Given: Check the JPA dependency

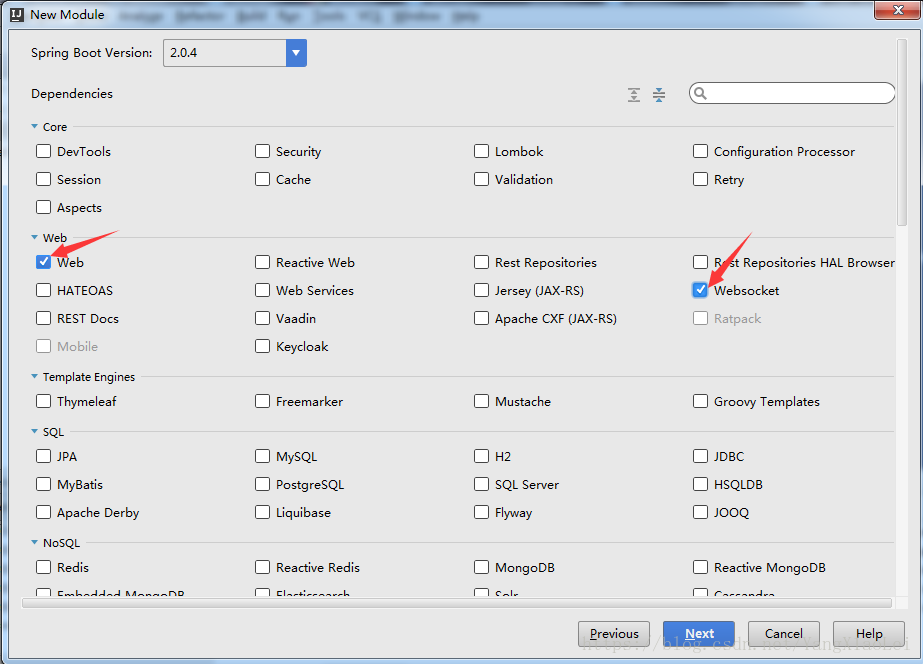Looking at the screenshot, I should point(44,456).
